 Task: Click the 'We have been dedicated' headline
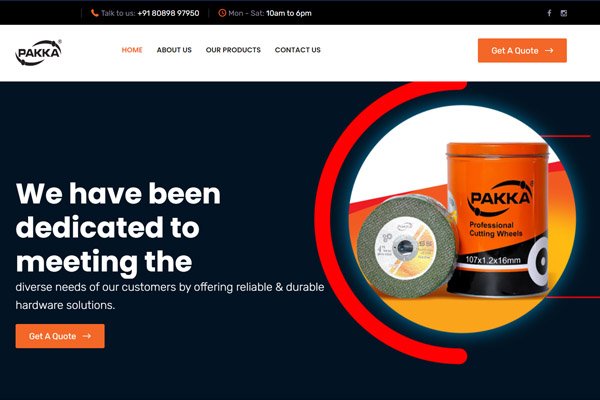click(118, 227)
